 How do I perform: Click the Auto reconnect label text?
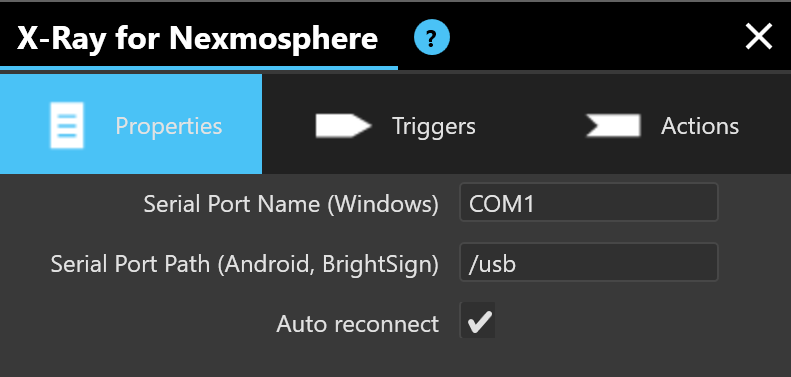click(358, 324)
